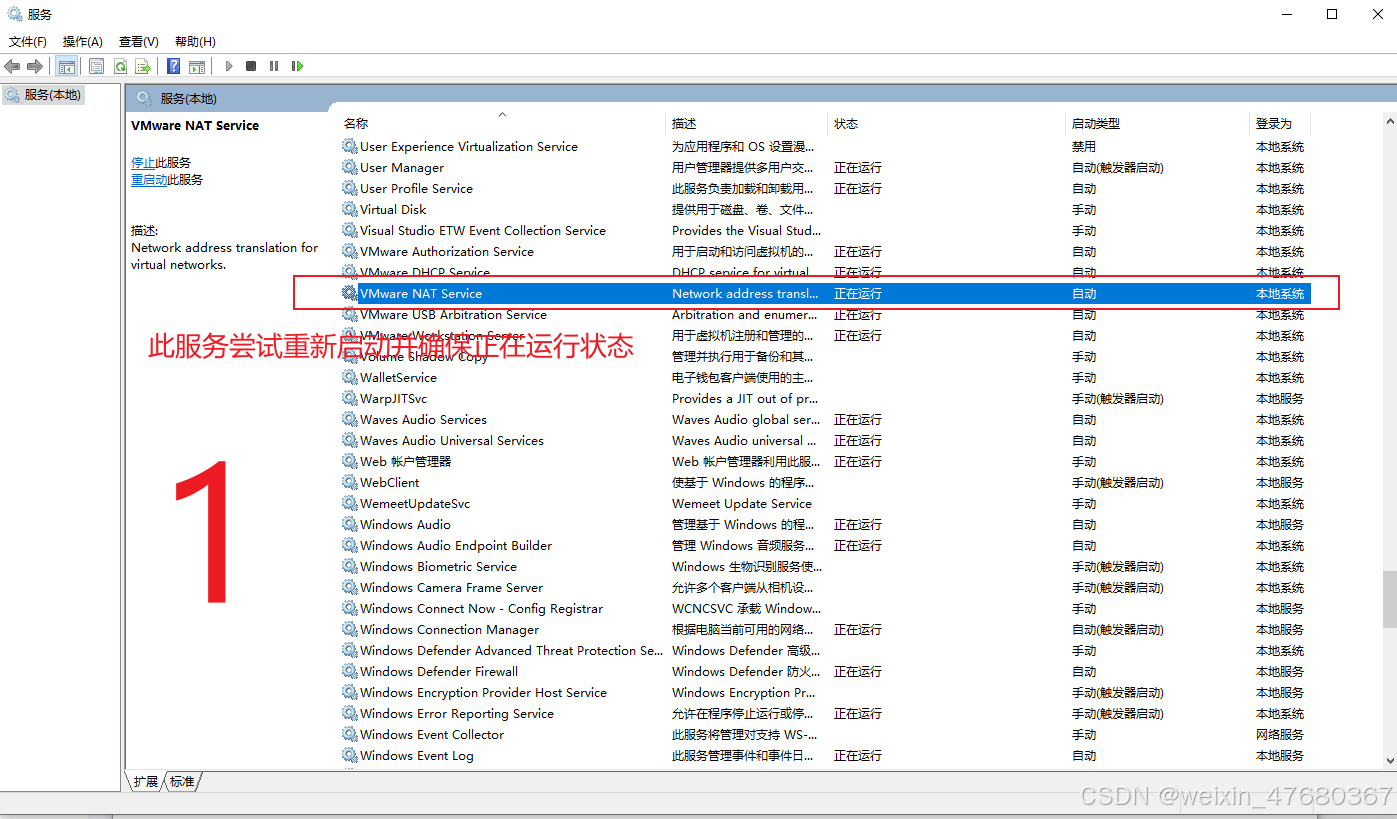Click the gear icon beside Windows Defender Firewall
Screen dimensions: 1397x819
coord(349,671)
